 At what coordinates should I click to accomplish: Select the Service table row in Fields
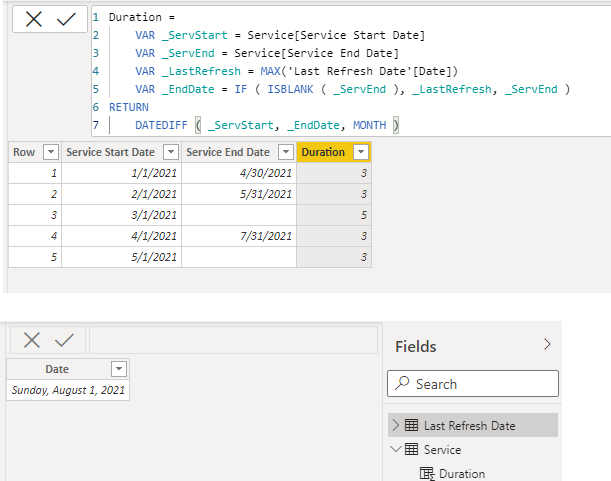click(473, 449)
